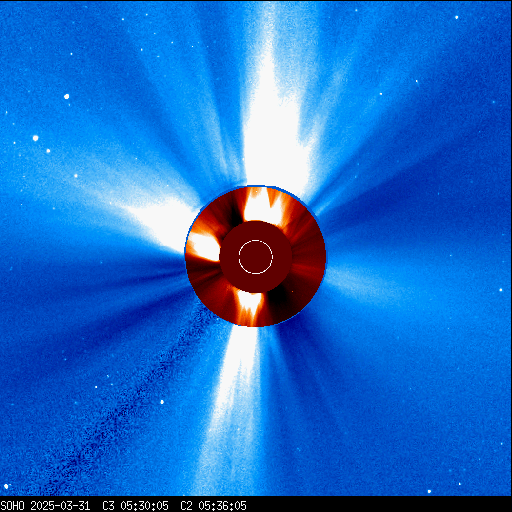The width and height of the screenshot is (512, 512).
Task: Click the C3 05:30:05 timestamp
Action: coord(135,506)
